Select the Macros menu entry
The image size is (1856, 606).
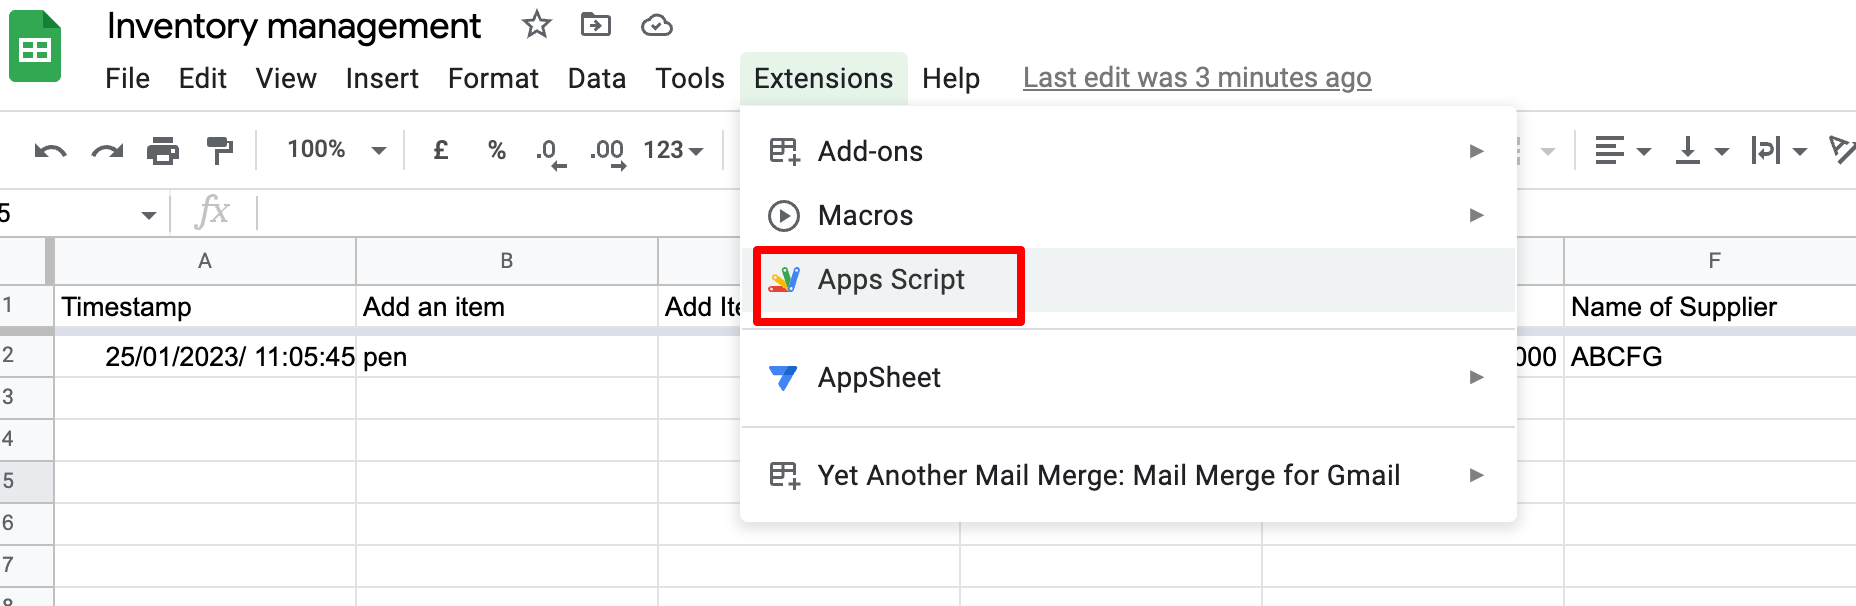pyautogui.click(x=1128, y=215)
